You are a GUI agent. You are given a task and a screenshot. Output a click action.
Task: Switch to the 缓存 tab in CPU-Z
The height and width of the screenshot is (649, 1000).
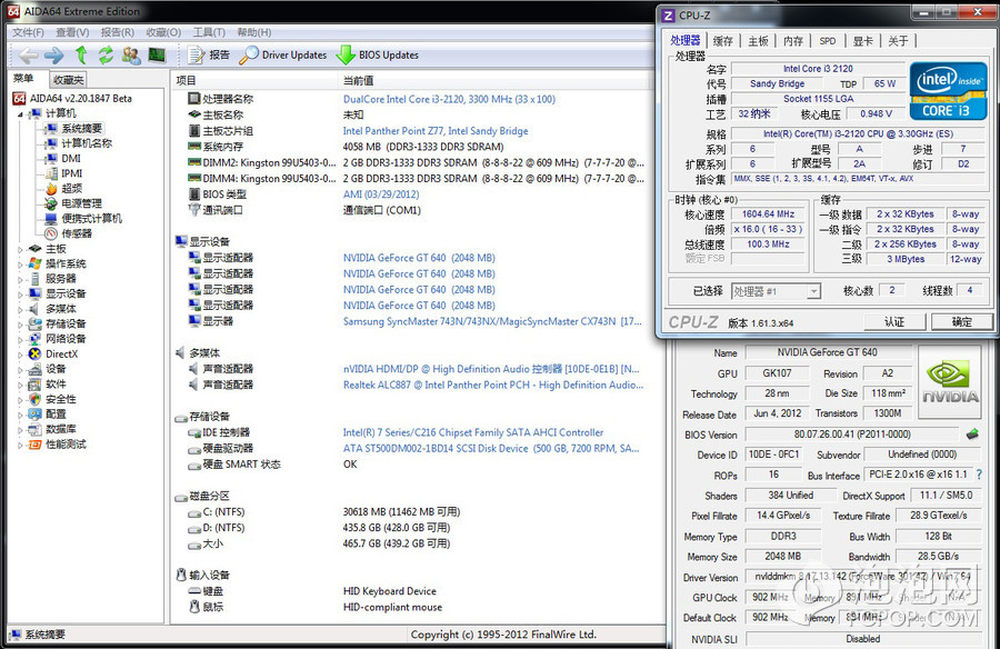coord(723,41)
